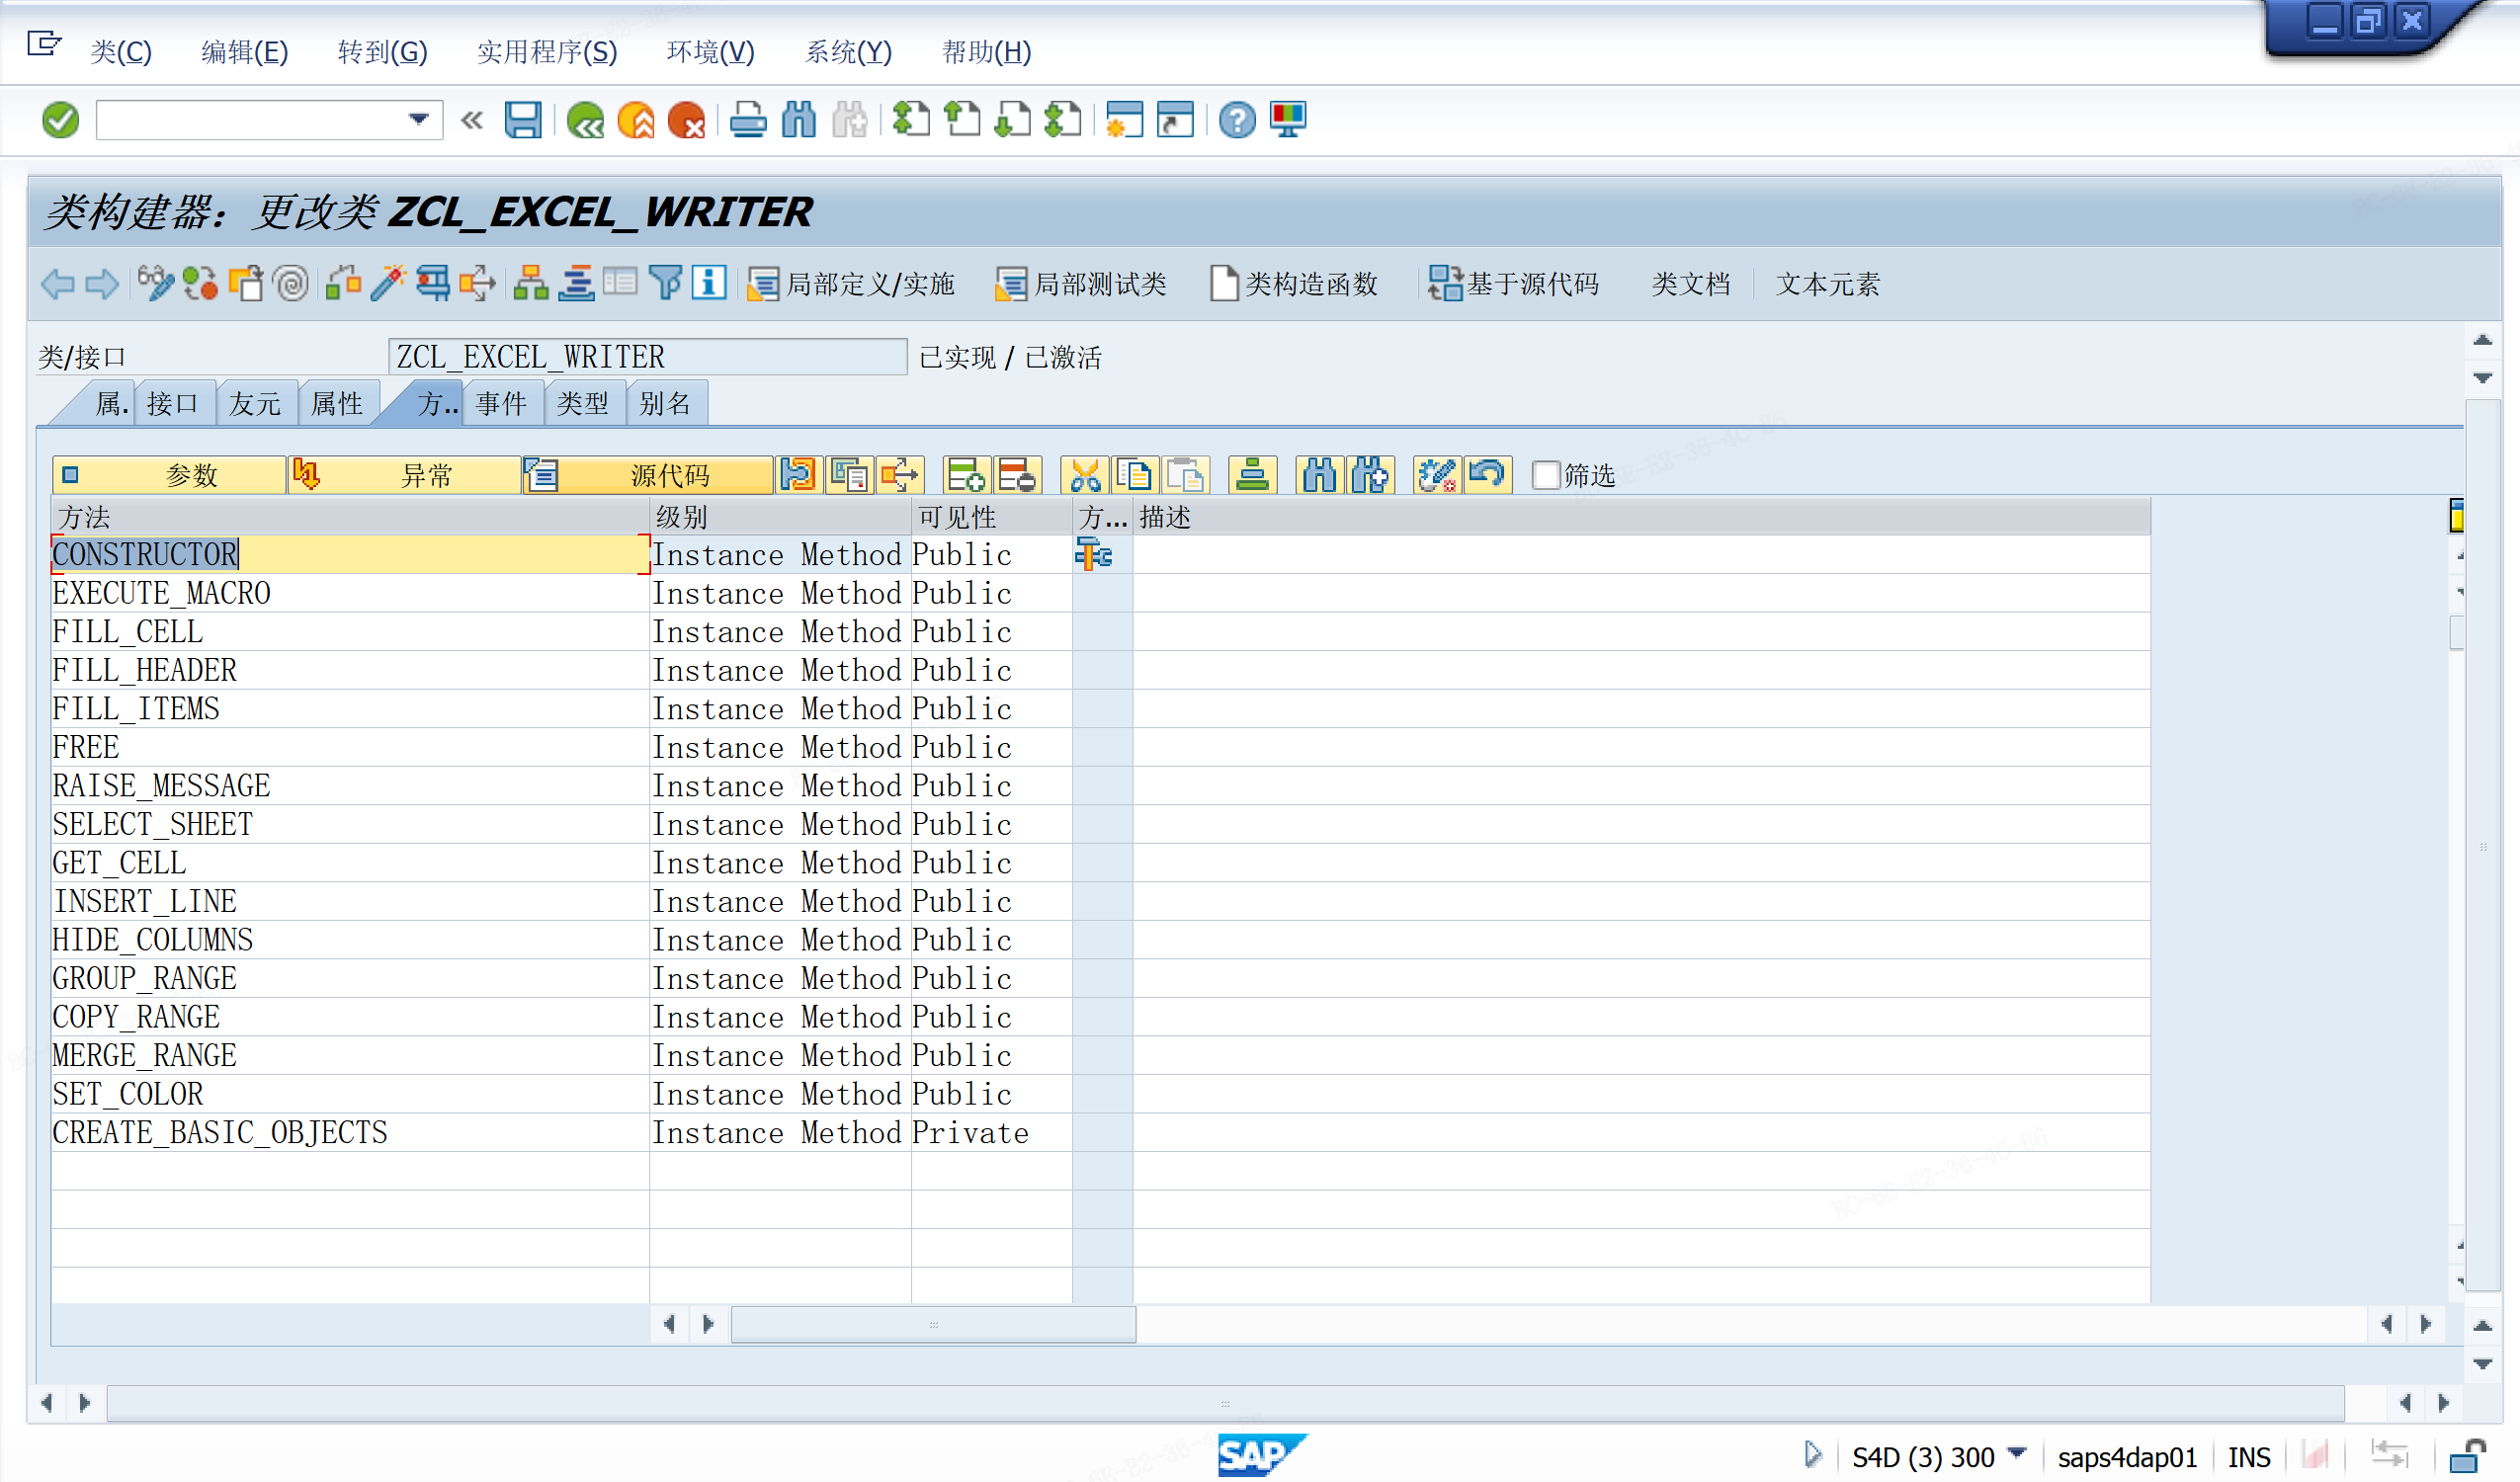The height and width of the screenshot is (1482, 2520).
Task: Click the 异常 button
Action: 405,475
